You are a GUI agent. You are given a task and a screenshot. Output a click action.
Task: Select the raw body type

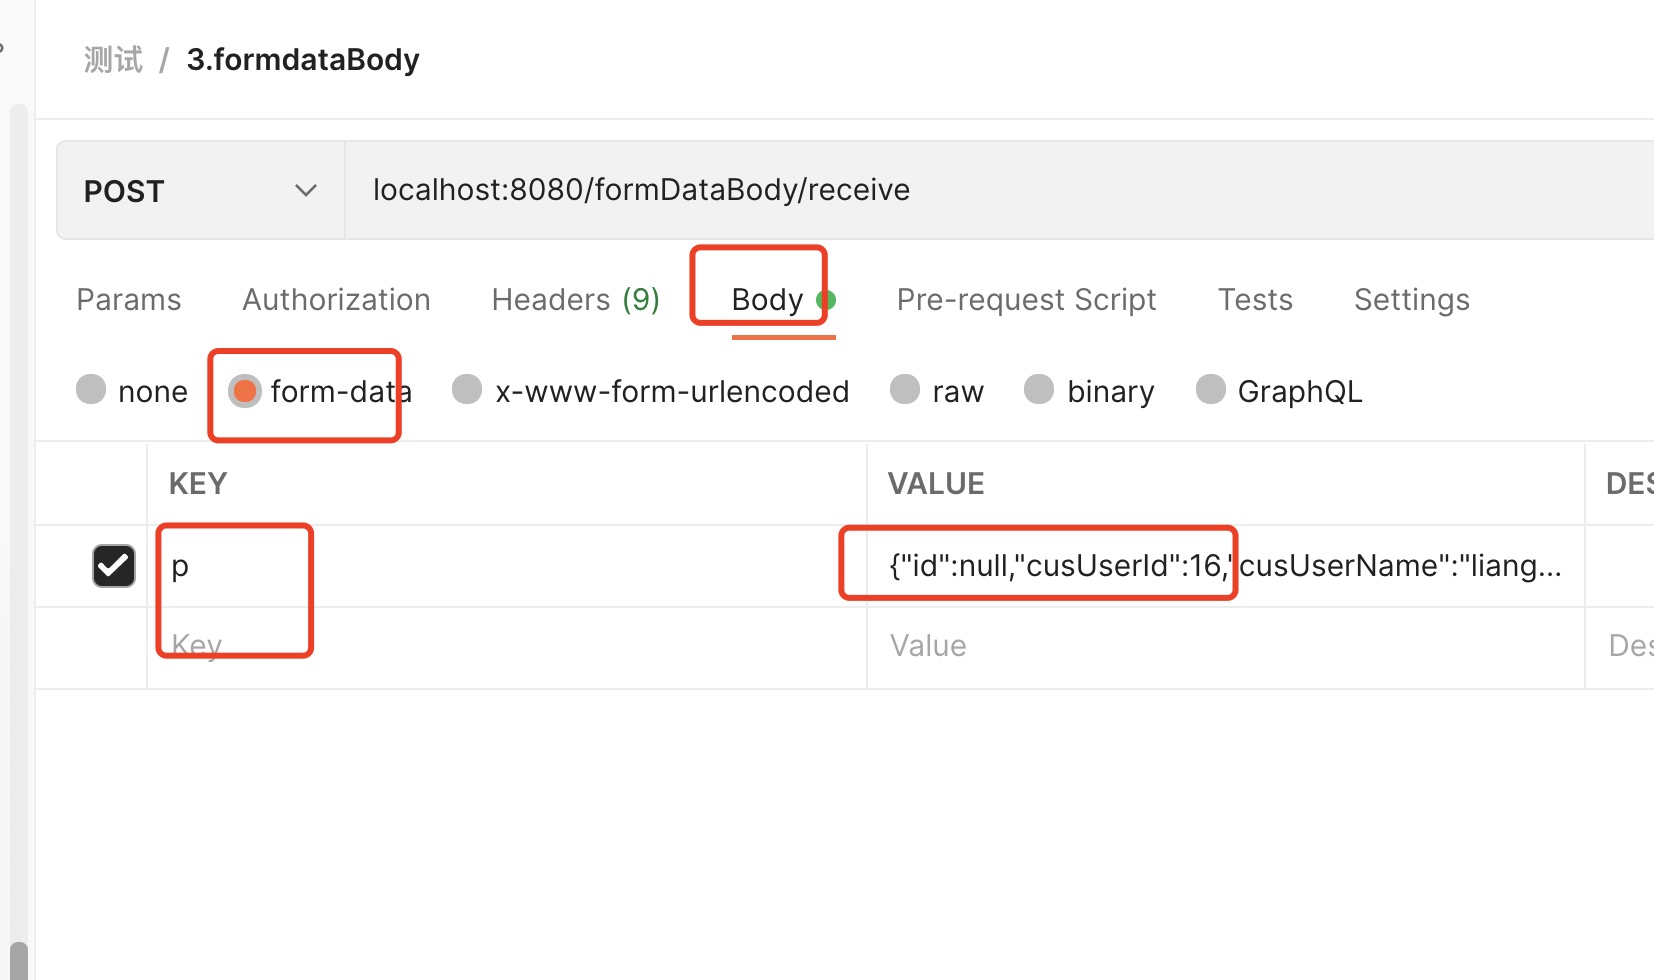[x=905, y=391]
